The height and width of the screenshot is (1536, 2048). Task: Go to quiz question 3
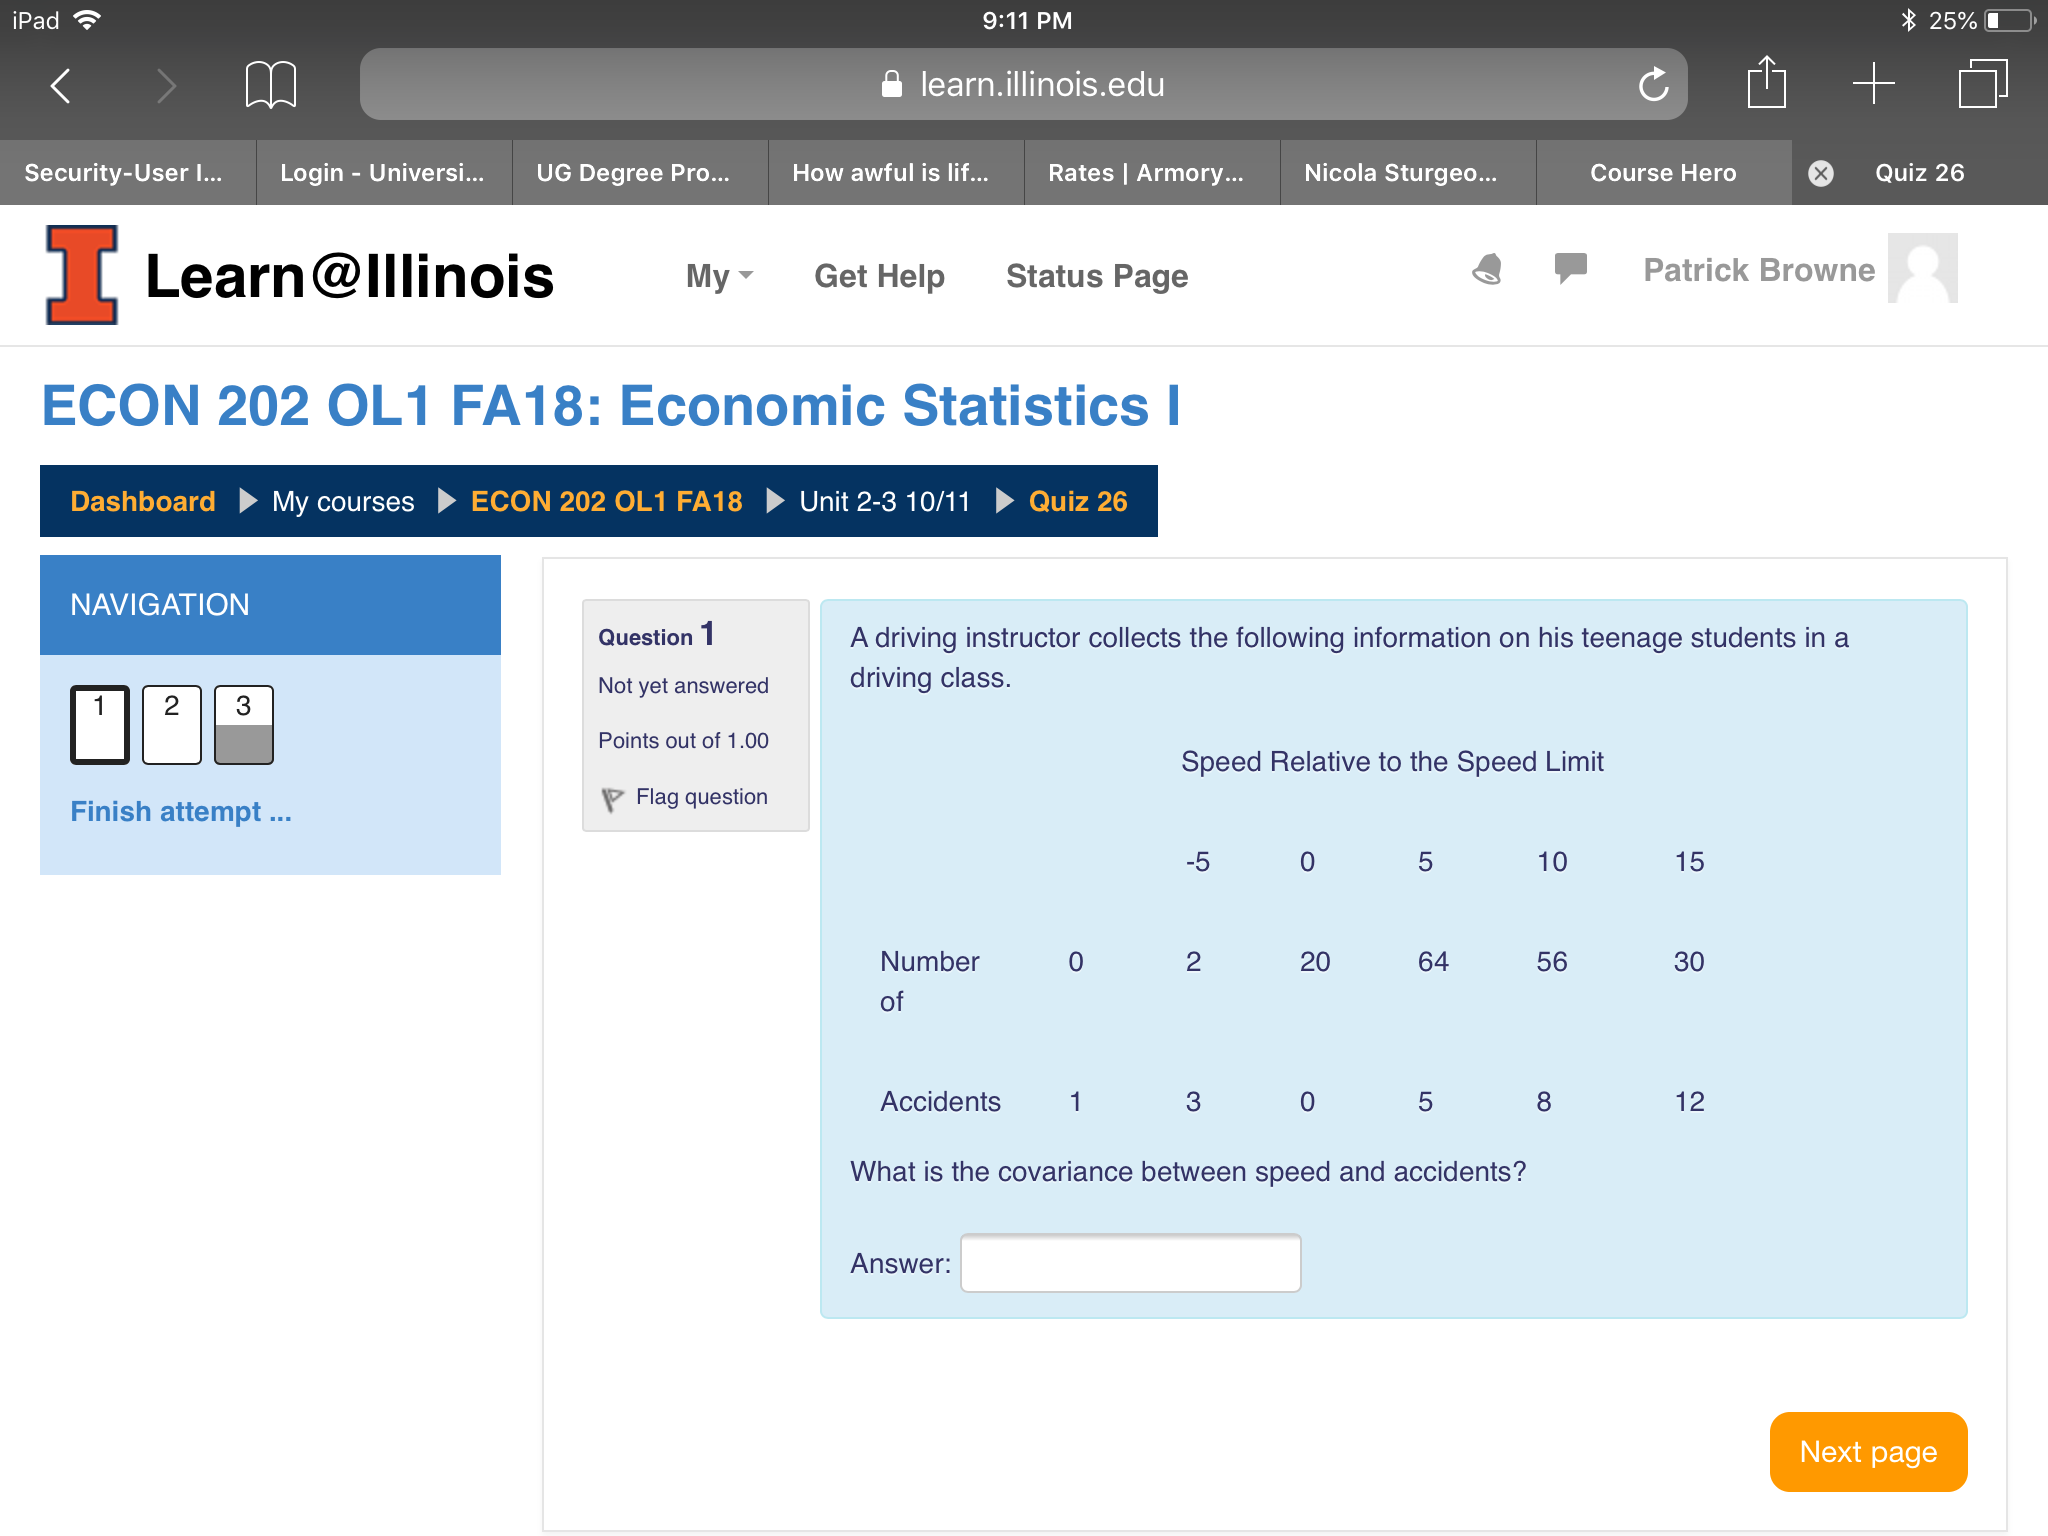243,724
